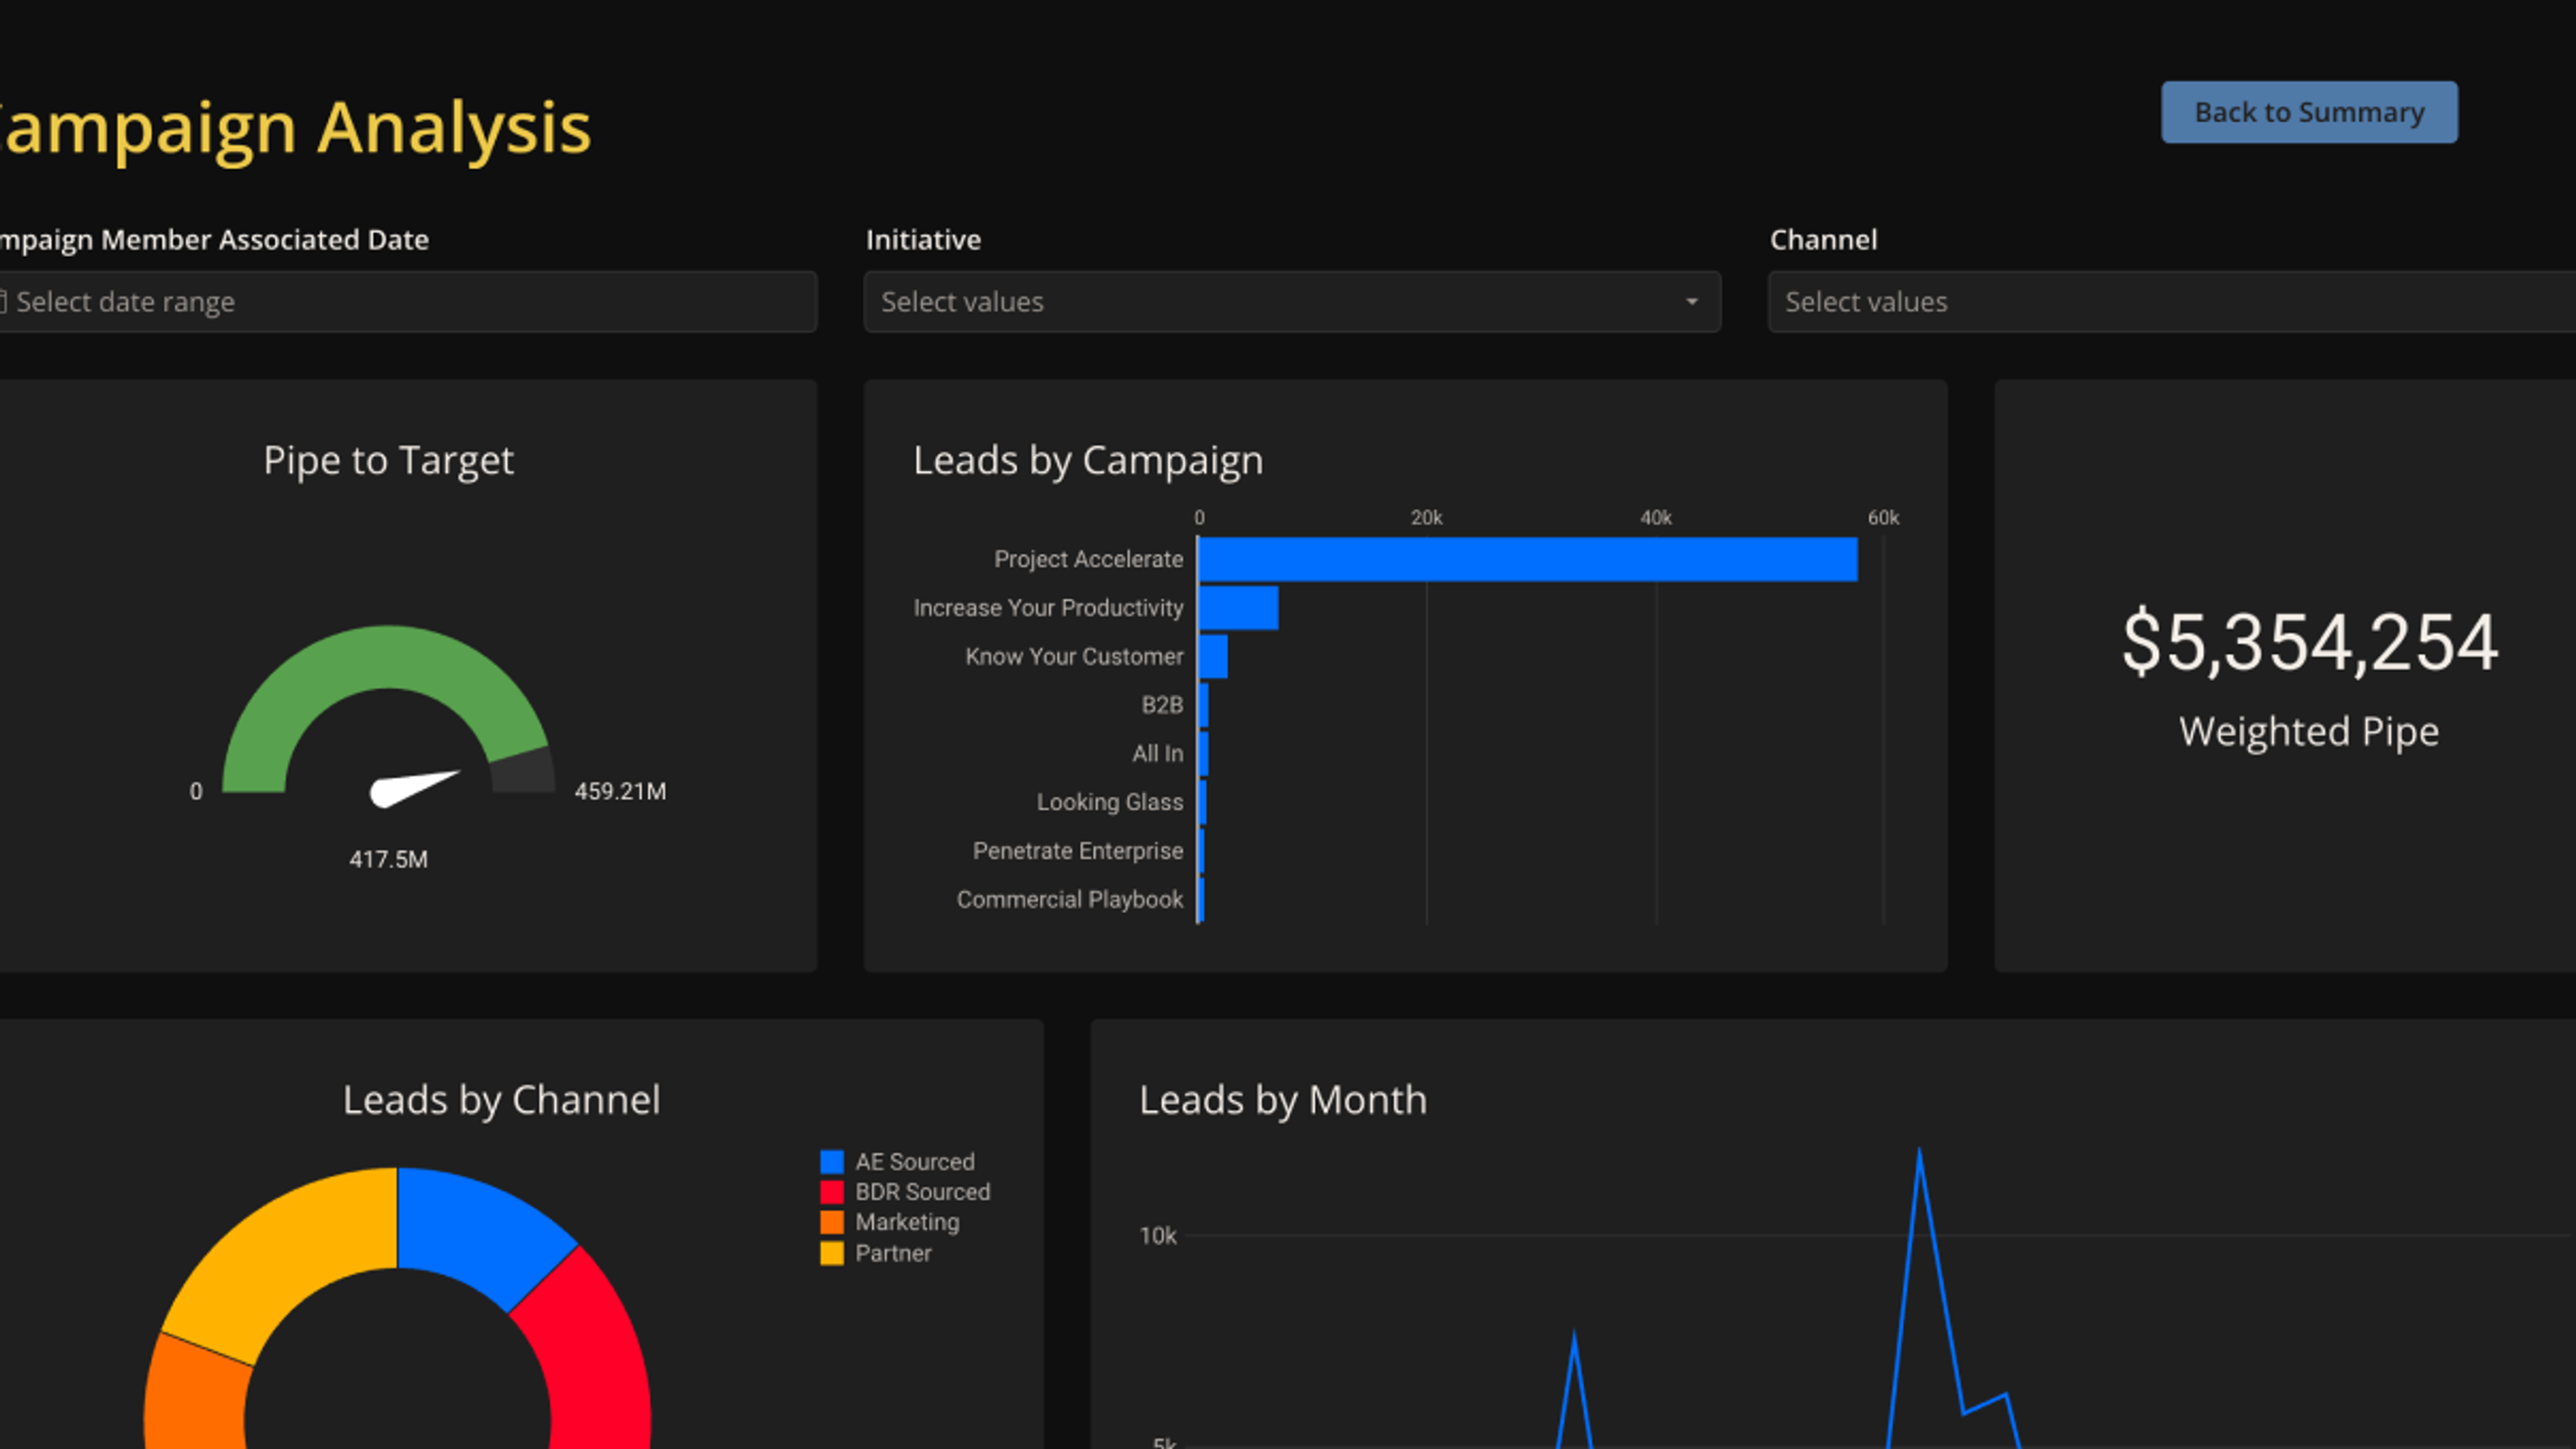The image size is (2576, 1449).
Task: Click the Know Your Customer bar
Action: pos(1213,656)
